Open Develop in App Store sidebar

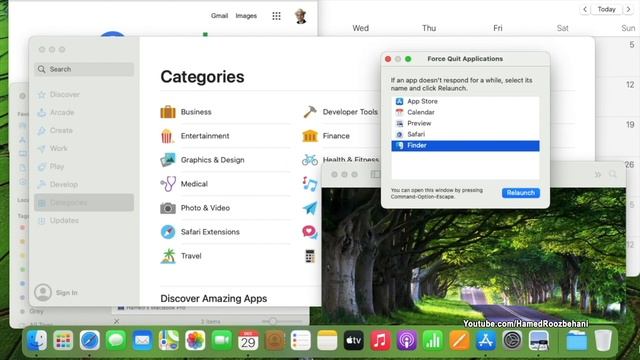84,184
